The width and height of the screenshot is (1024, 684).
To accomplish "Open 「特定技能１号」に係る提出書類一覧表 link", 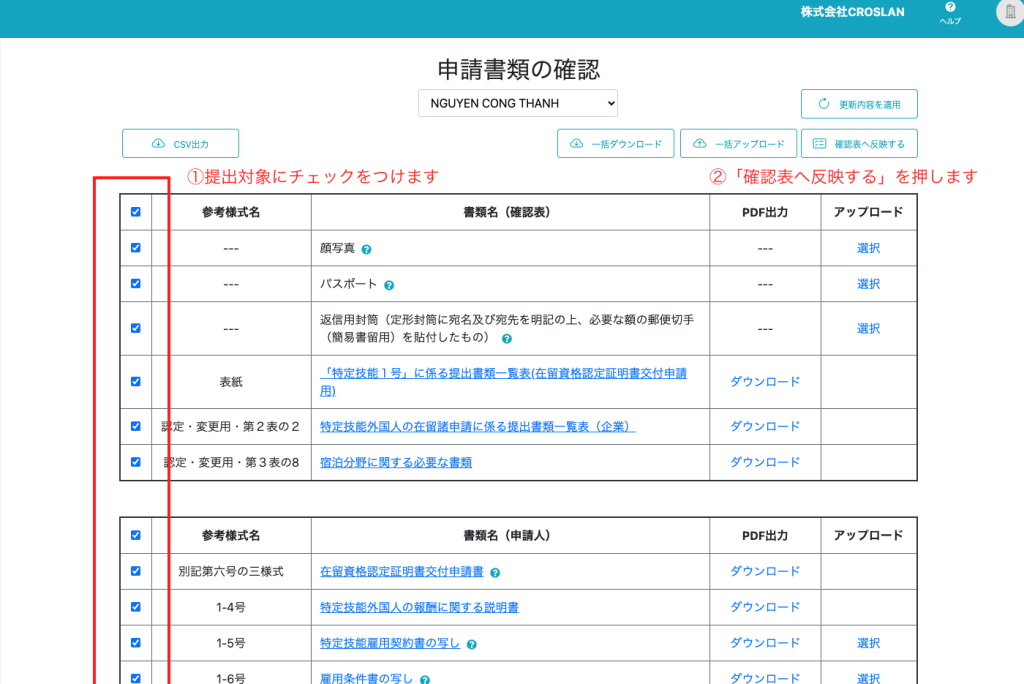I will pos(504,382).
